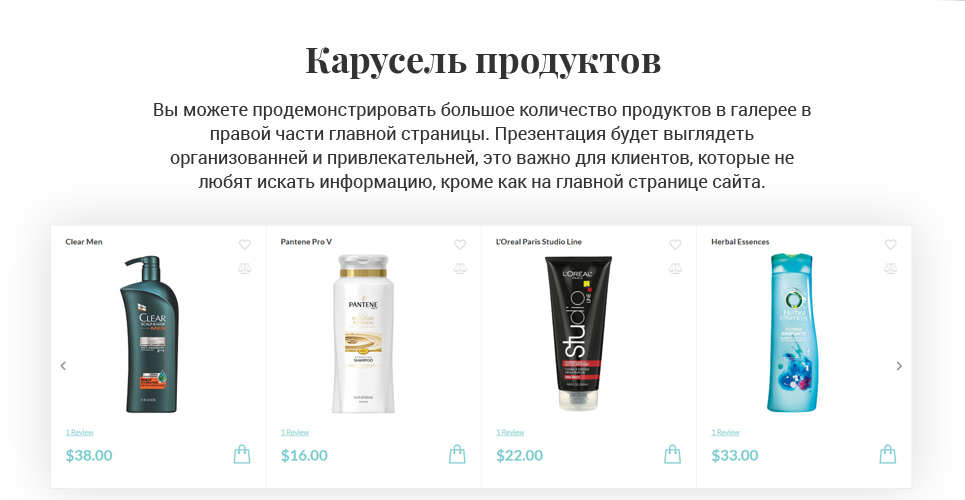The width and height of the screenshot is (965, 500).
Task: Add Clear Men to wishlist heart
Action: click(244, 244)
